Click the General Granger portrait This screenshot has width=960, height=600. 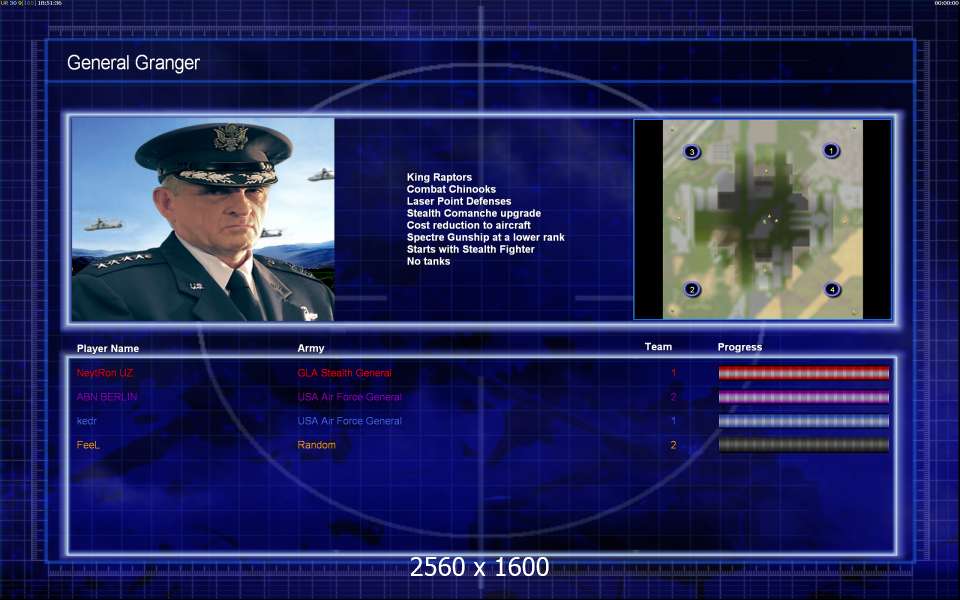[x=203, y=219]
